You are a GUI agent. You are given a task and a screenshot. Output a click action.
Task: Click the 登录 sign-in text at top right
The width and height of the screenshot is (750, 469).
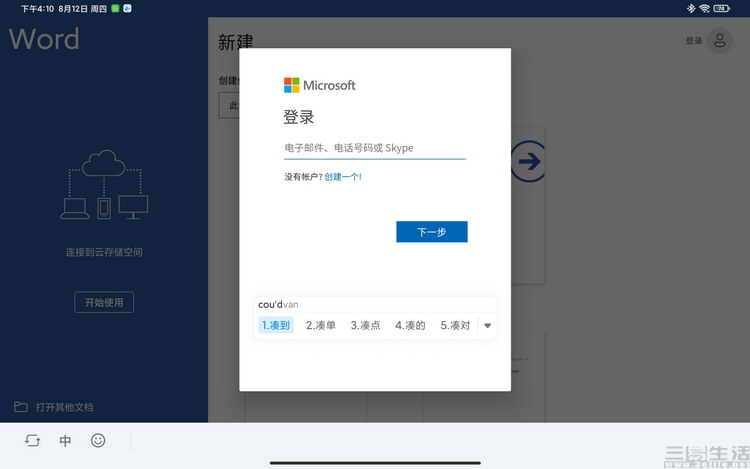click(x=694, y=41)
